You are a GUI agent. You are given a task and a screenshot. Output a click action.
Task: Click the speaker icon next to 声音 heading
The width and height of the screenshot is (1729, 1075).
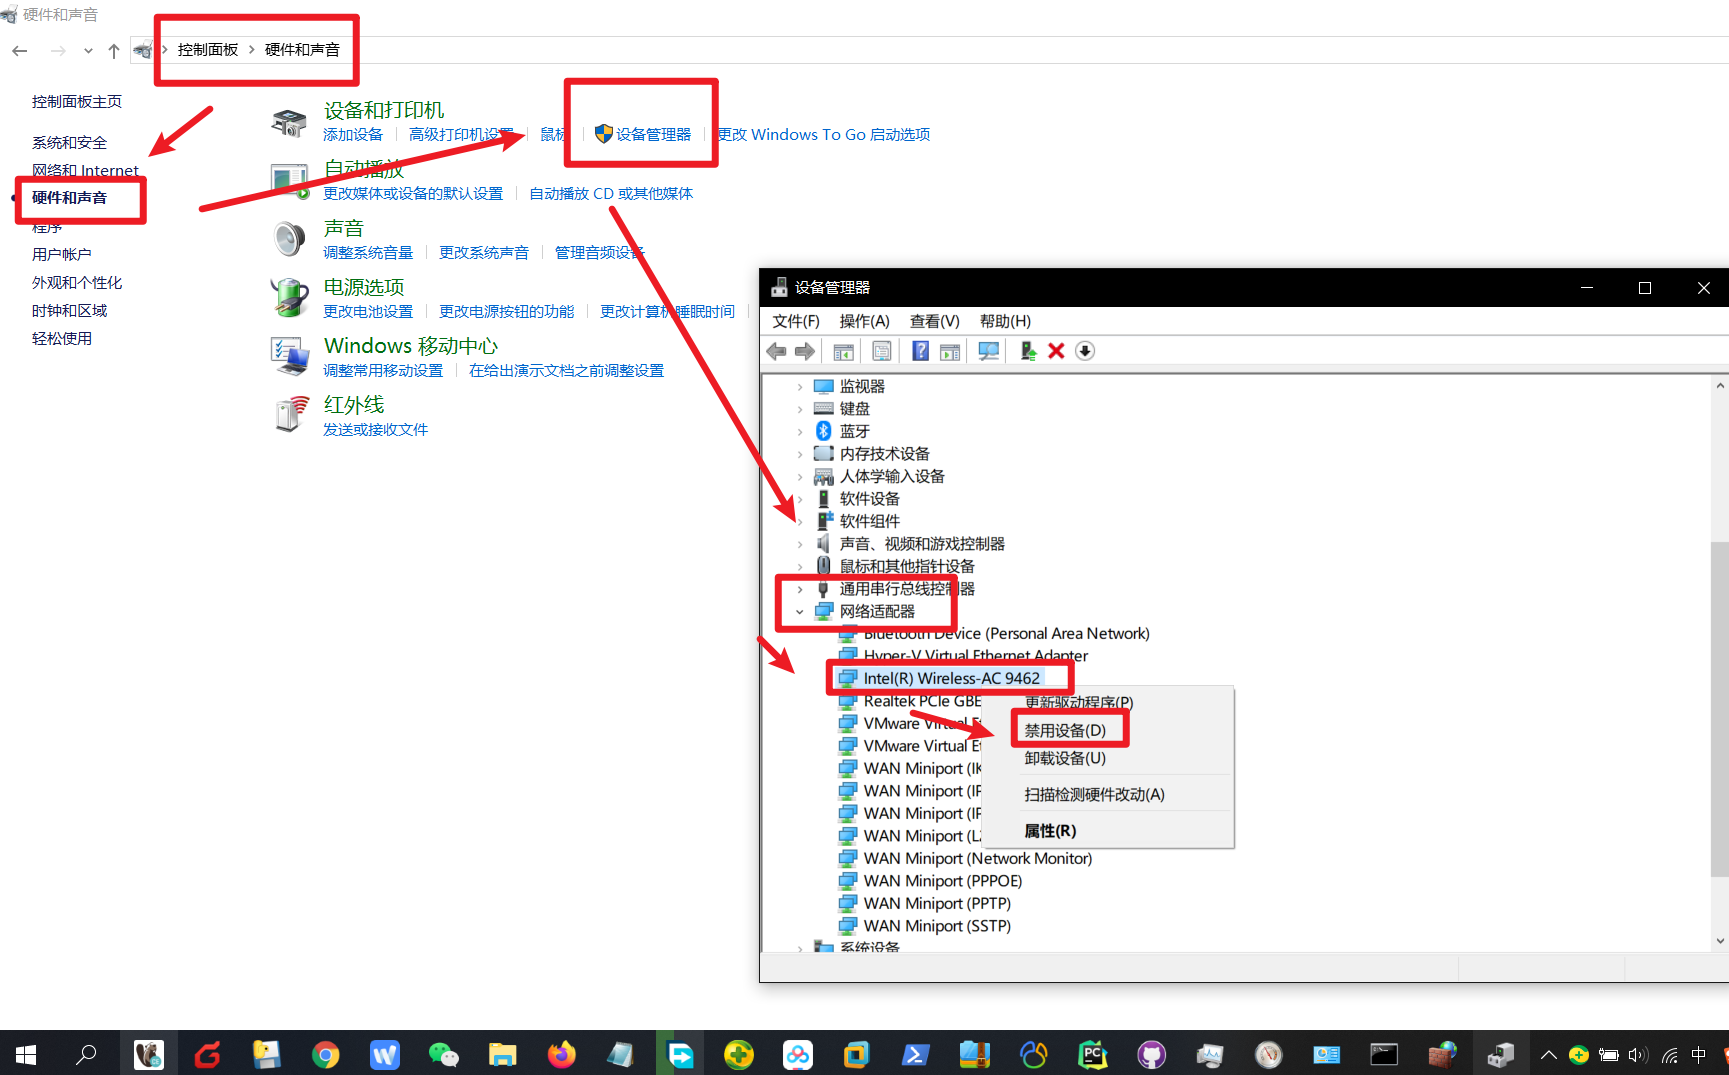click(290, 239)
